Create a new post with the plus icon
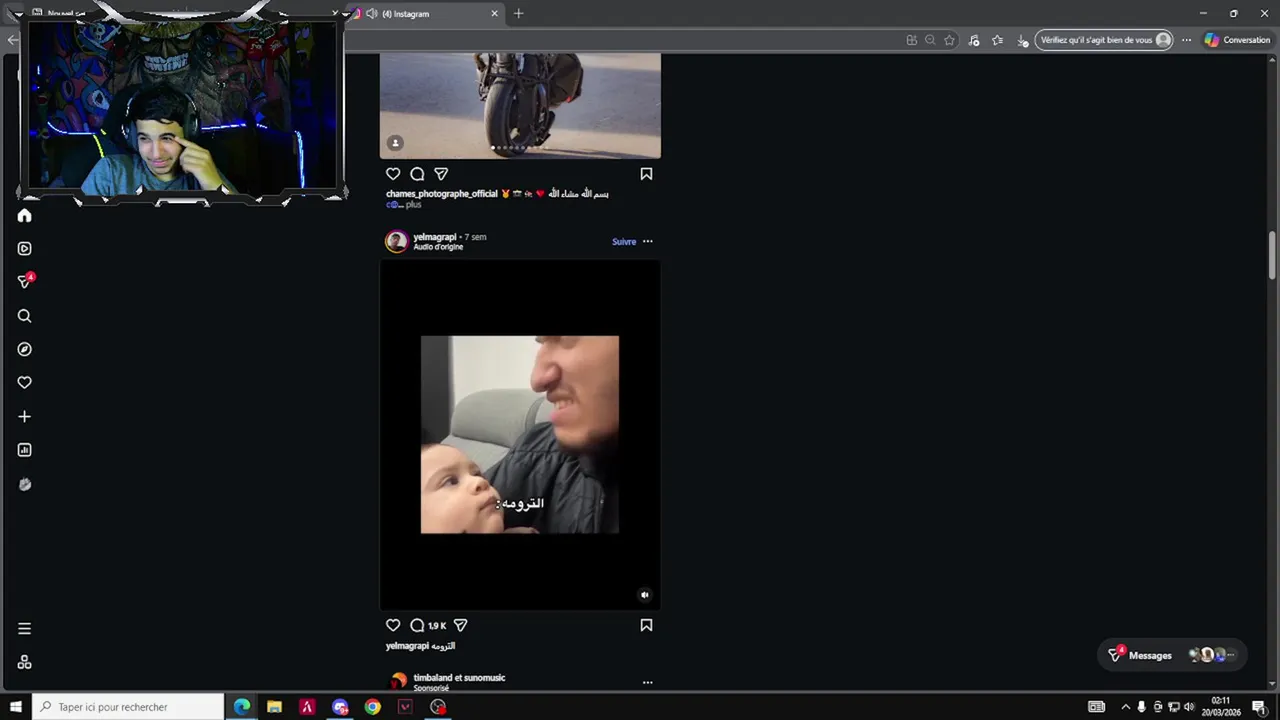 (x=25, y=416)
